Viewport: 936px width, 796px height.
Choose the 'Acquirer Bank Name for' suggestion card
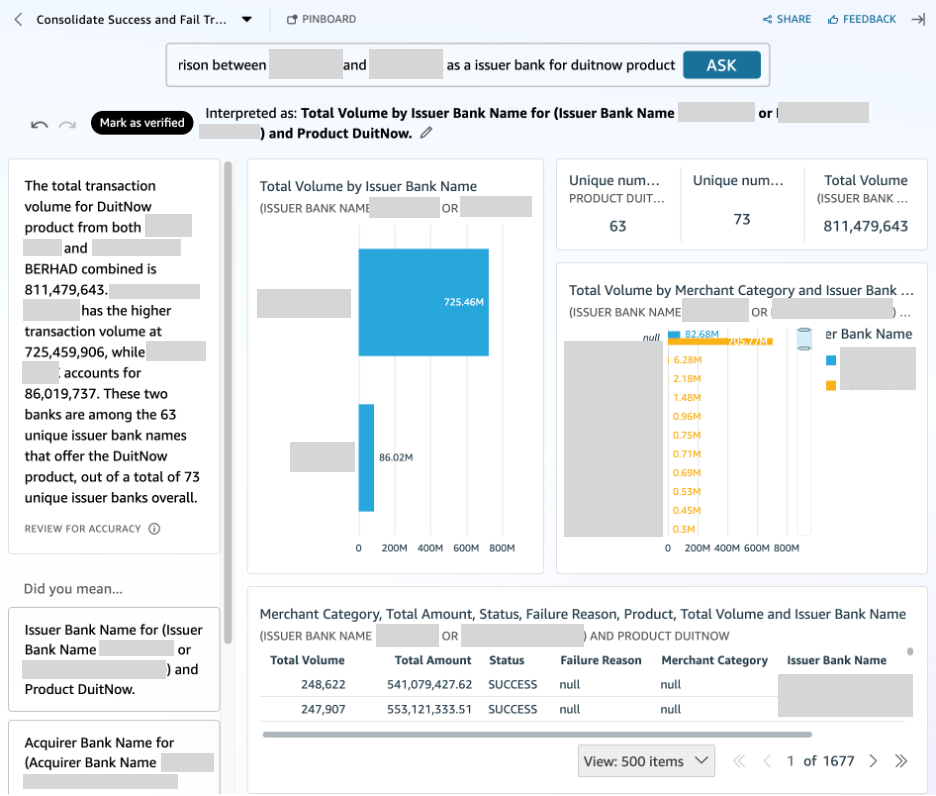point(113,755)
